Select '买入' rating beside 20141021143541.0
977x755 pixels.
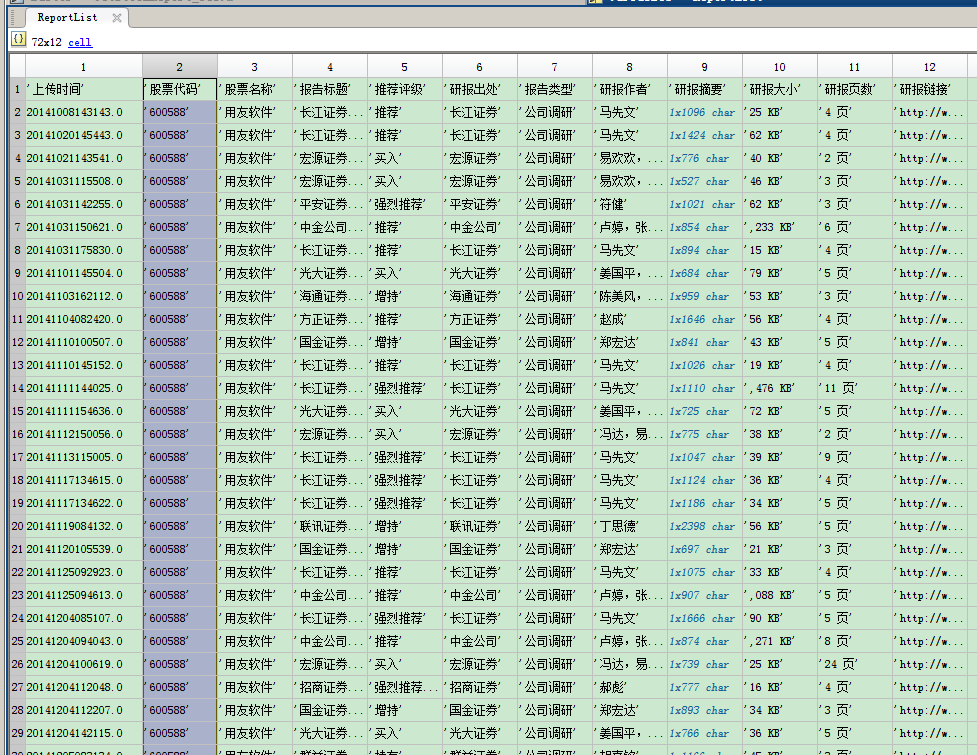pos(404,158)
